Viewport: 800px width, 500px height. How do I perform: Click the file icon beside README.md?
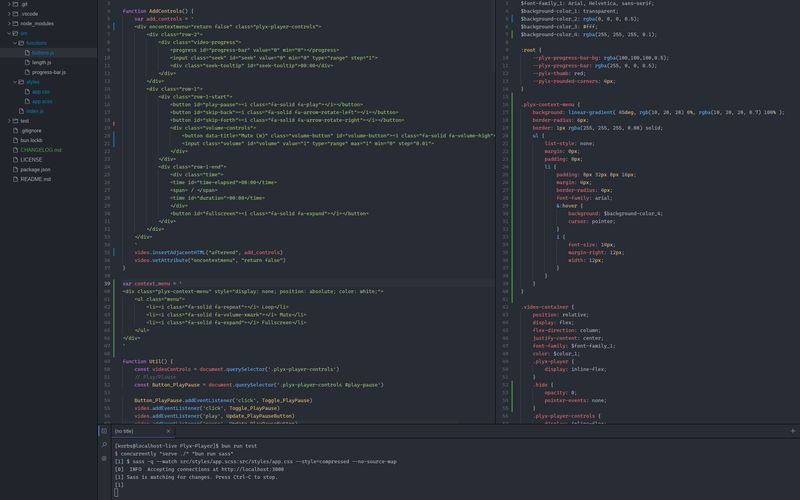(x=15, y=179)
